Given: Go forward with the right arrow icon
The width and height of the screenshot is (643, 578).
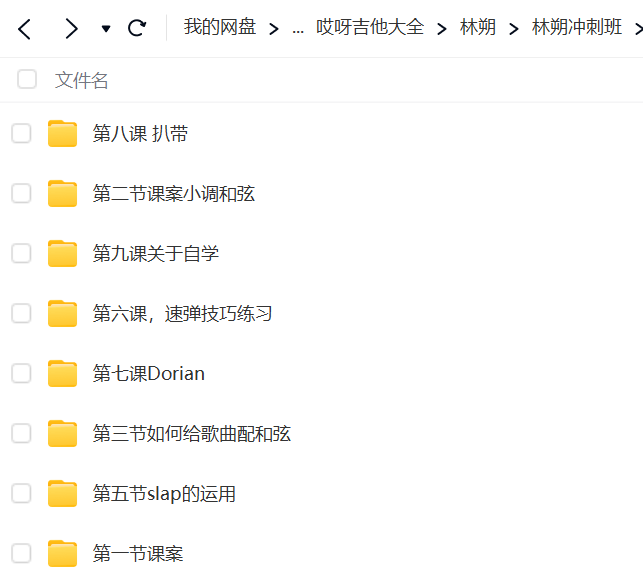Looking at the screenshot, I should coord(71,29).
